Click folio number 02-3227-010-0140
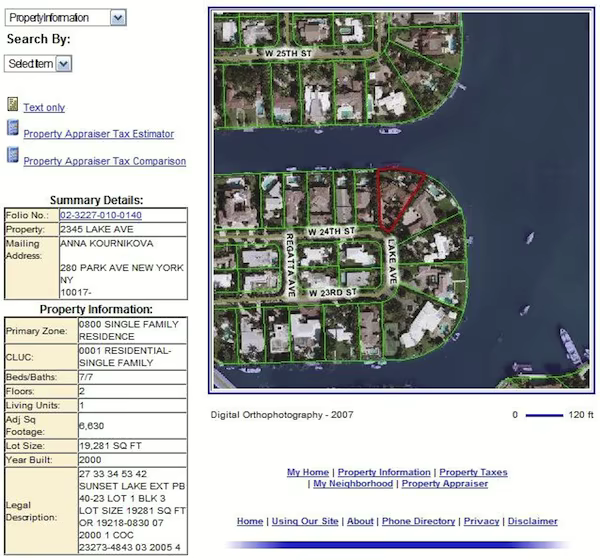This screenshot has height=560, width=600. (101, 215)
